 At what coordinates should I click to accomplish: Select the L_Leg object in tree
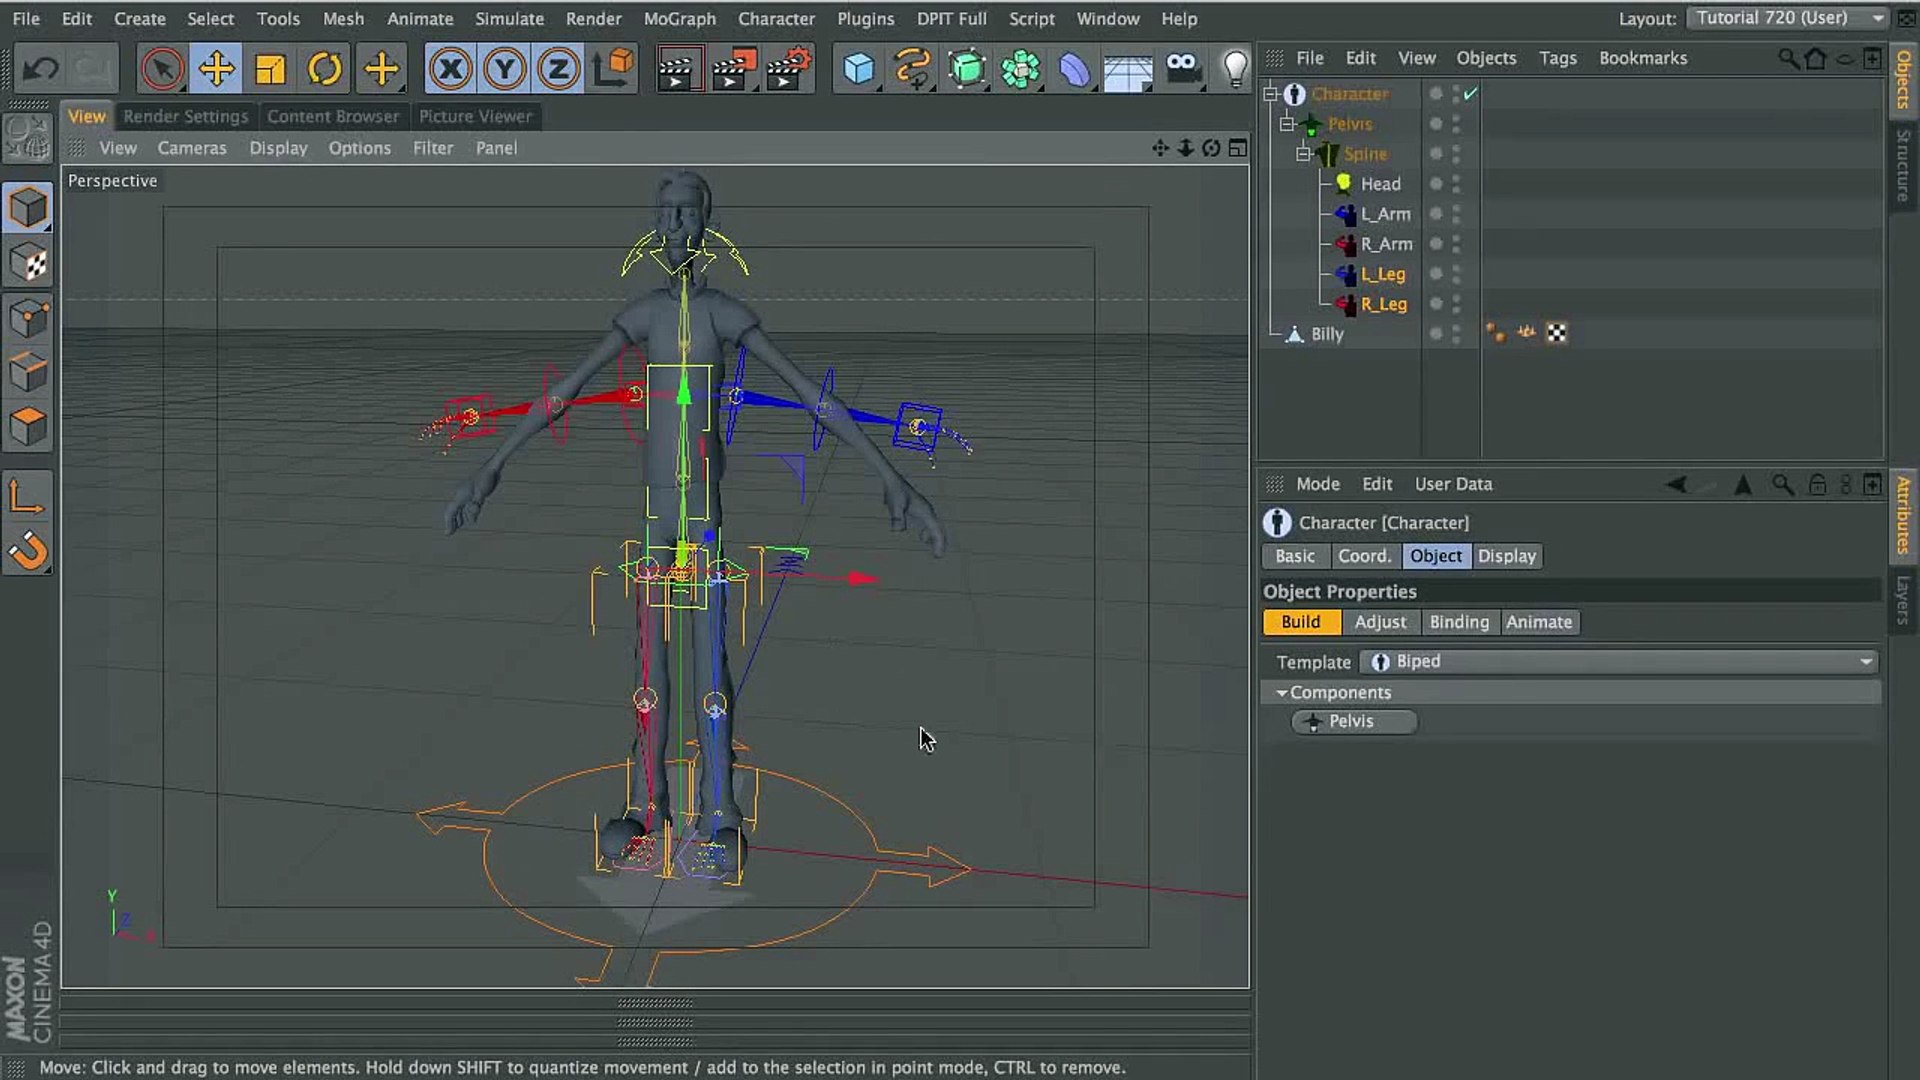[x=1382, y=273]
